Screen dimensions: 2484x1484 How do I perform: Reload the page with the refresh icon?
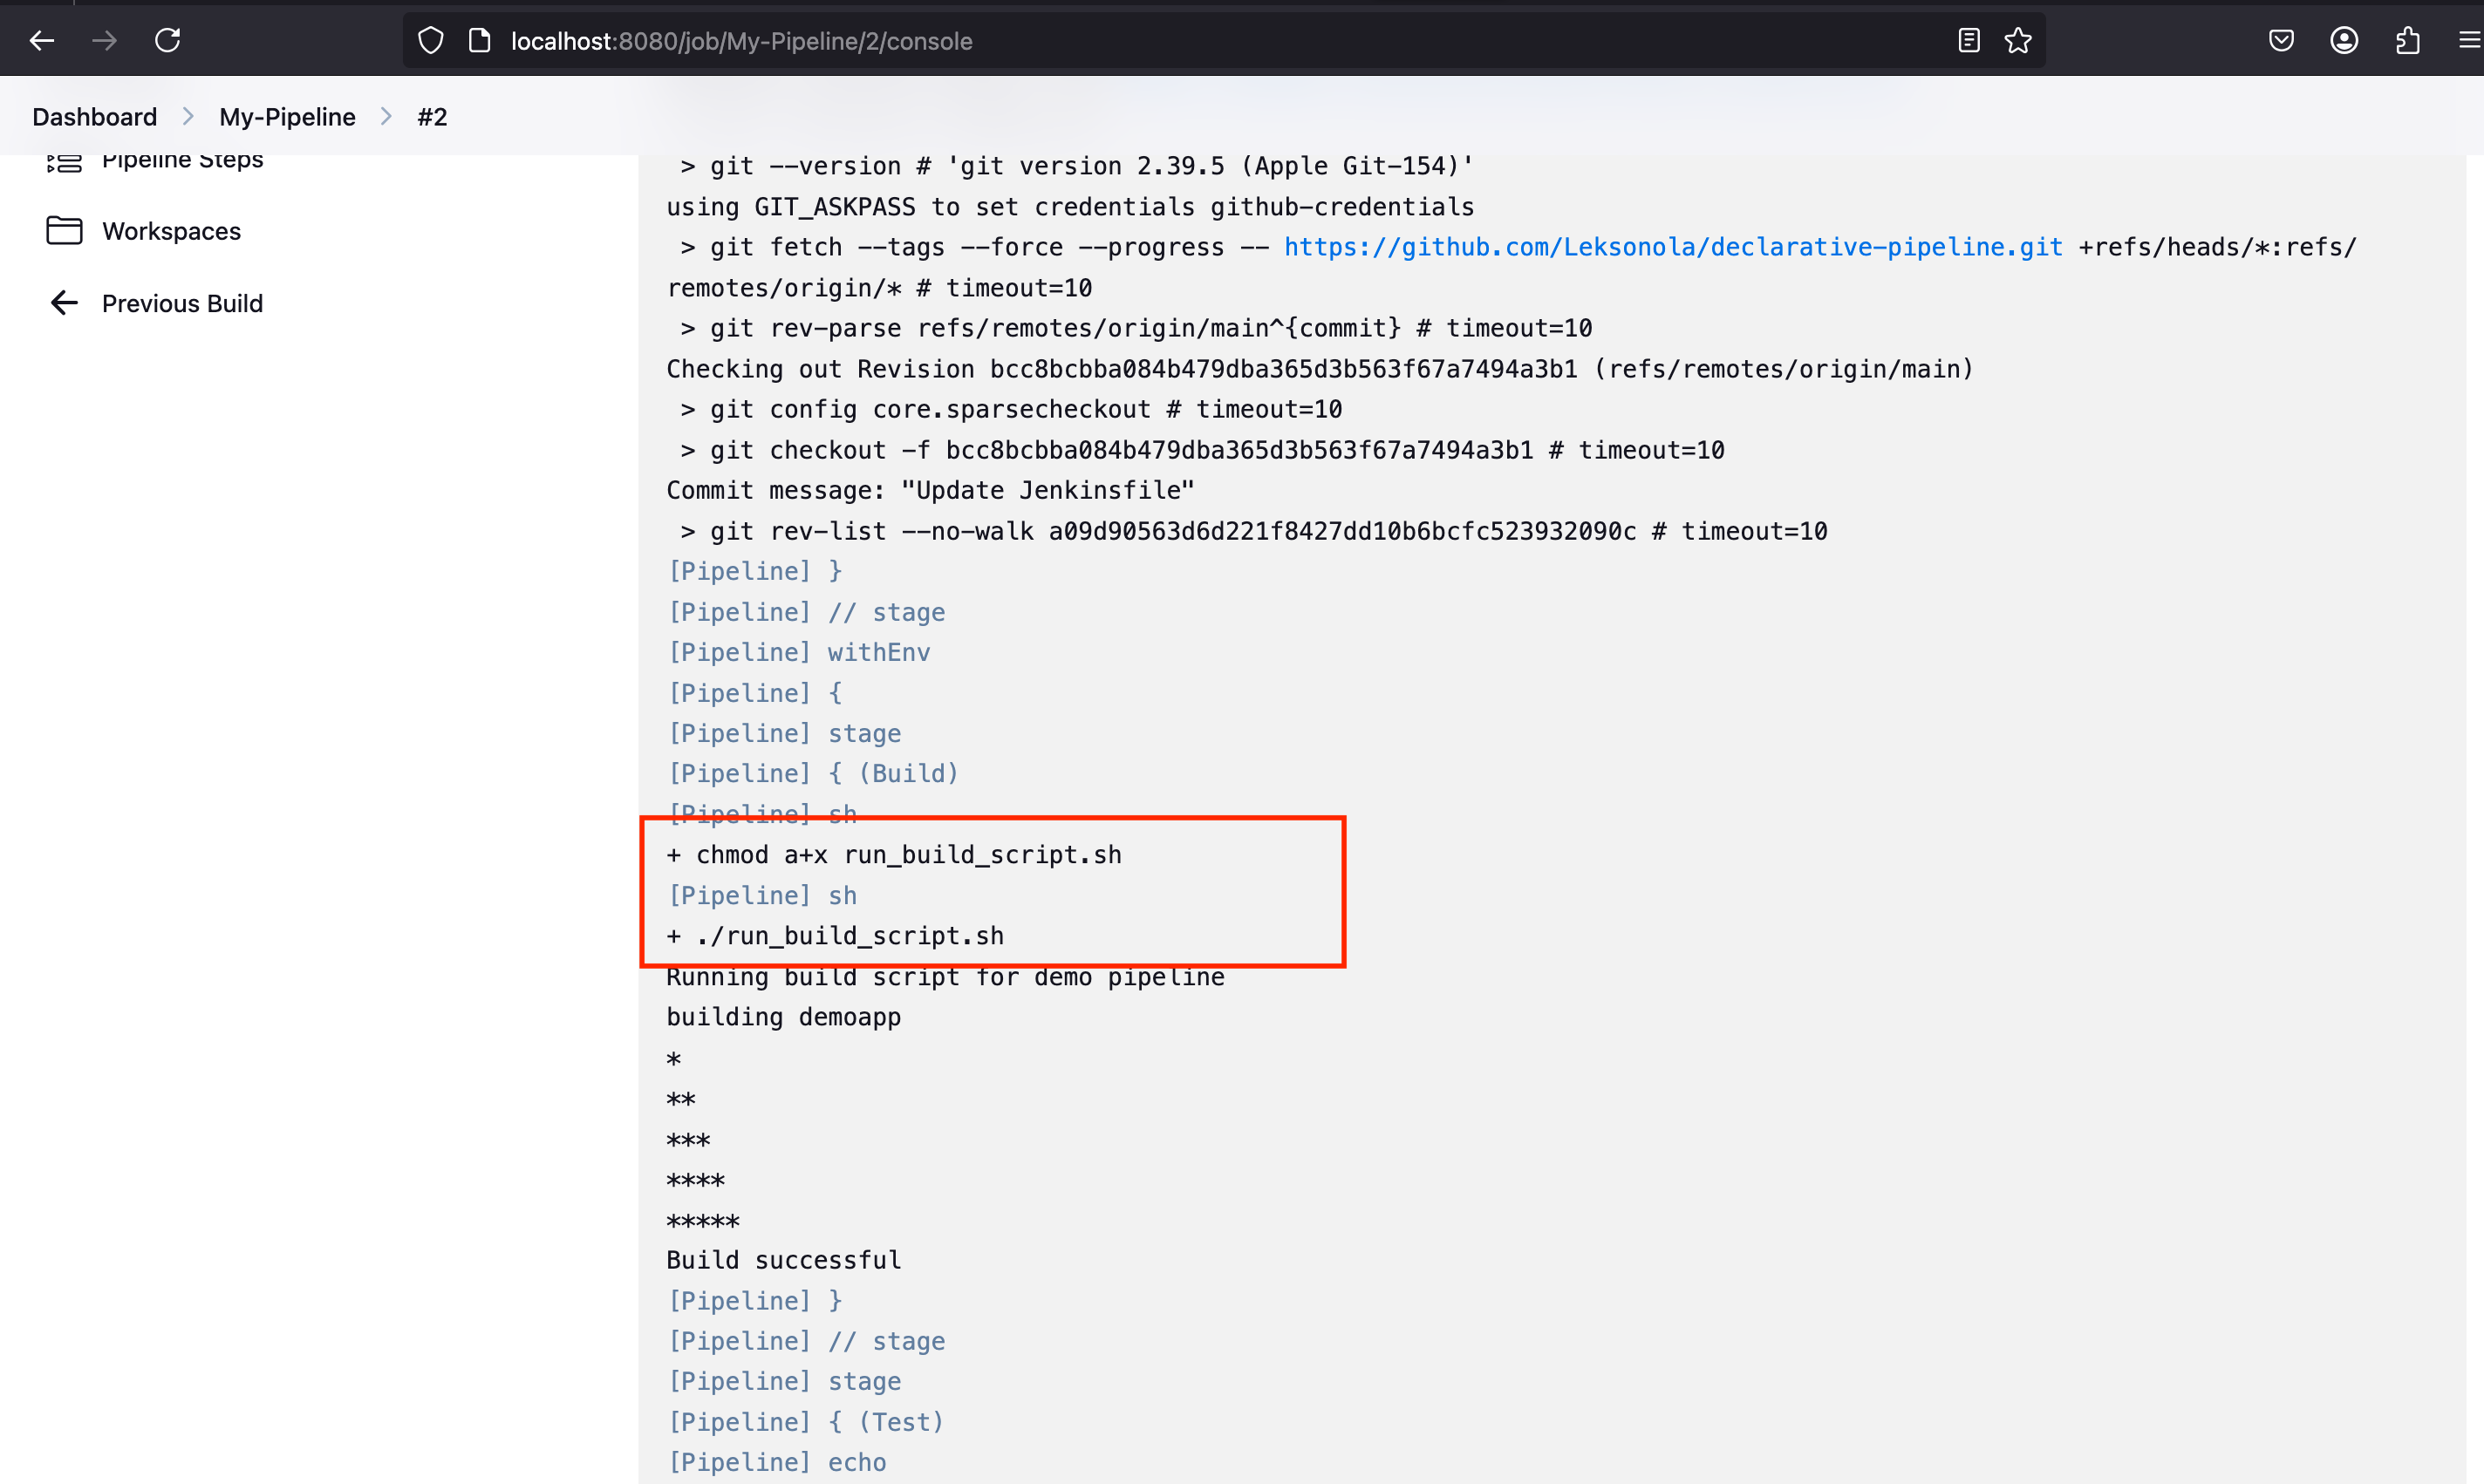coord(168,41)
